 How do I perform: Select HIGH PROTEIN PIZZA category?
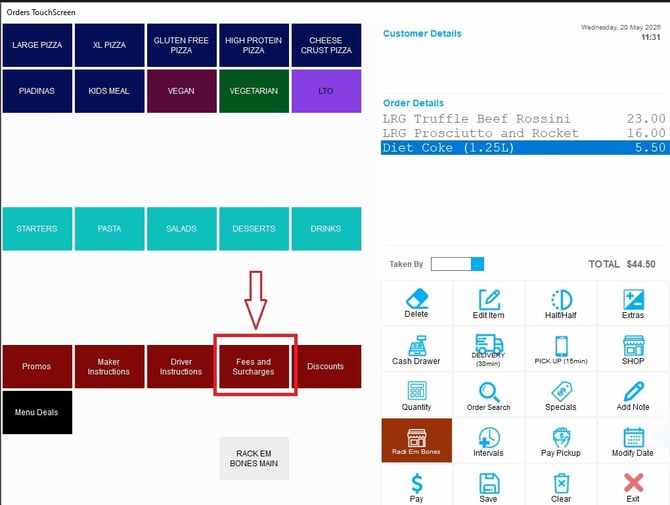pyautogui.click(x=254, y=45)
